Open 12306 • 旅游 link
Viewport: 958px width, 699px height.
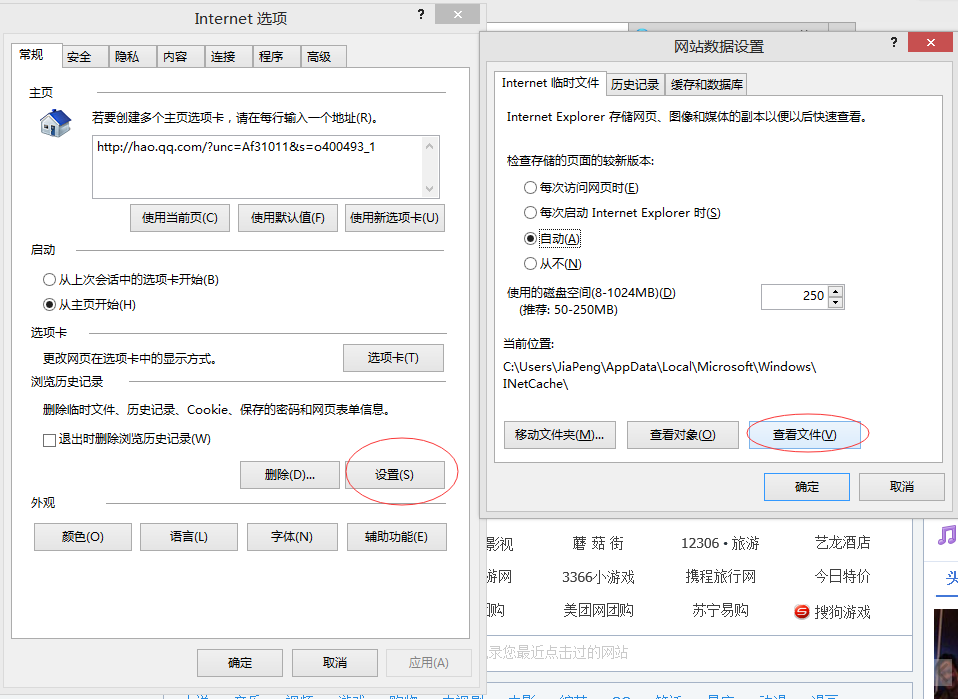click(x=720, y=543)
